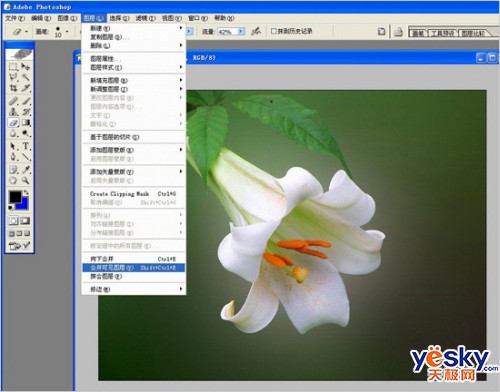Choose 拼合图层 flatten image
This screenshot has height=392, width=500.
(x=134, y=276)
